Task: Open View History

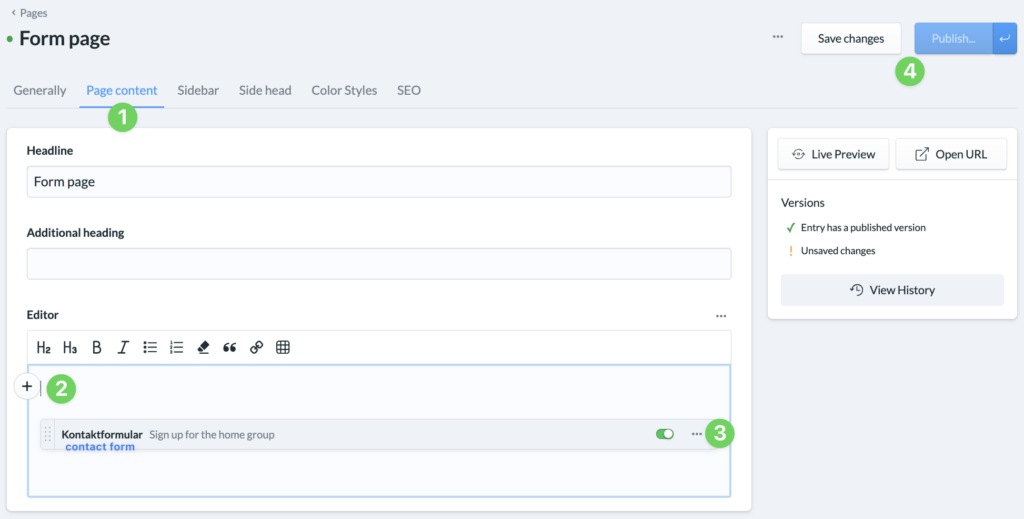Action: [x=892, y=290]
